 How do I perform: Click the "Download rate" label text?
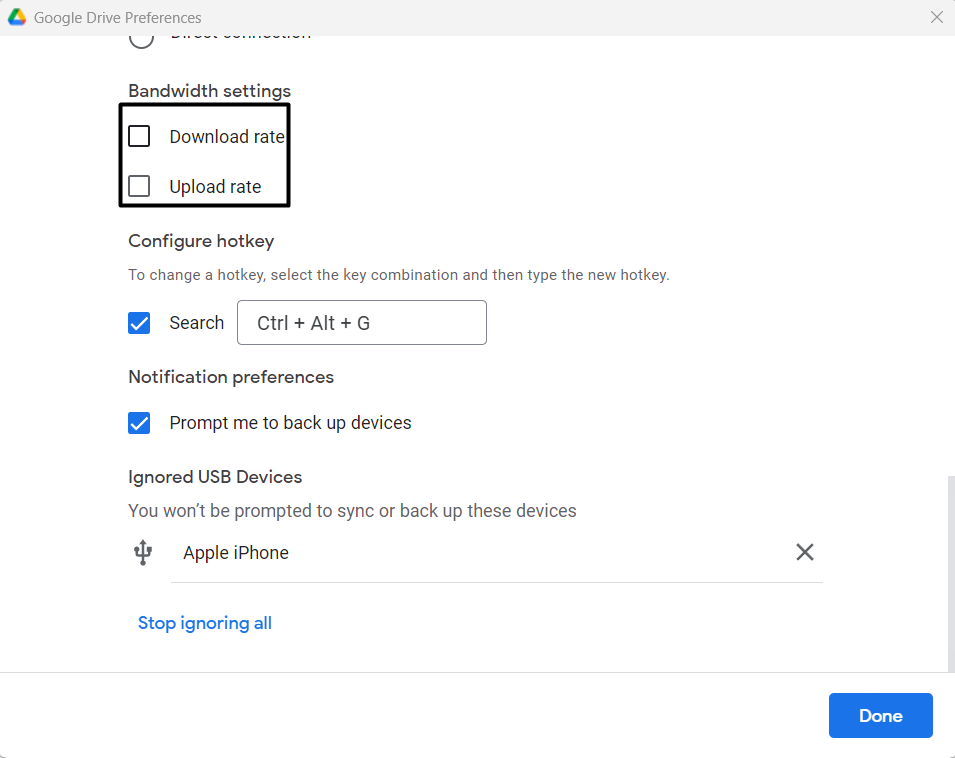[227, 137]
